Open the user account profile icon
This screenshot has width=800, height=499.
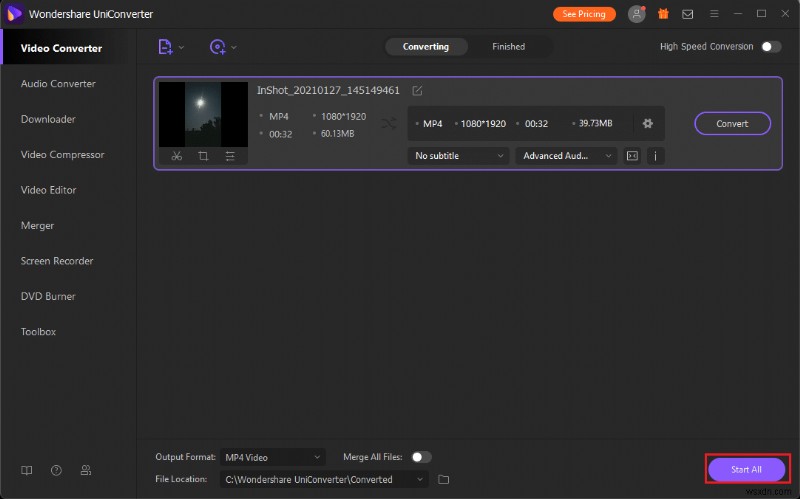coord(636,14)
